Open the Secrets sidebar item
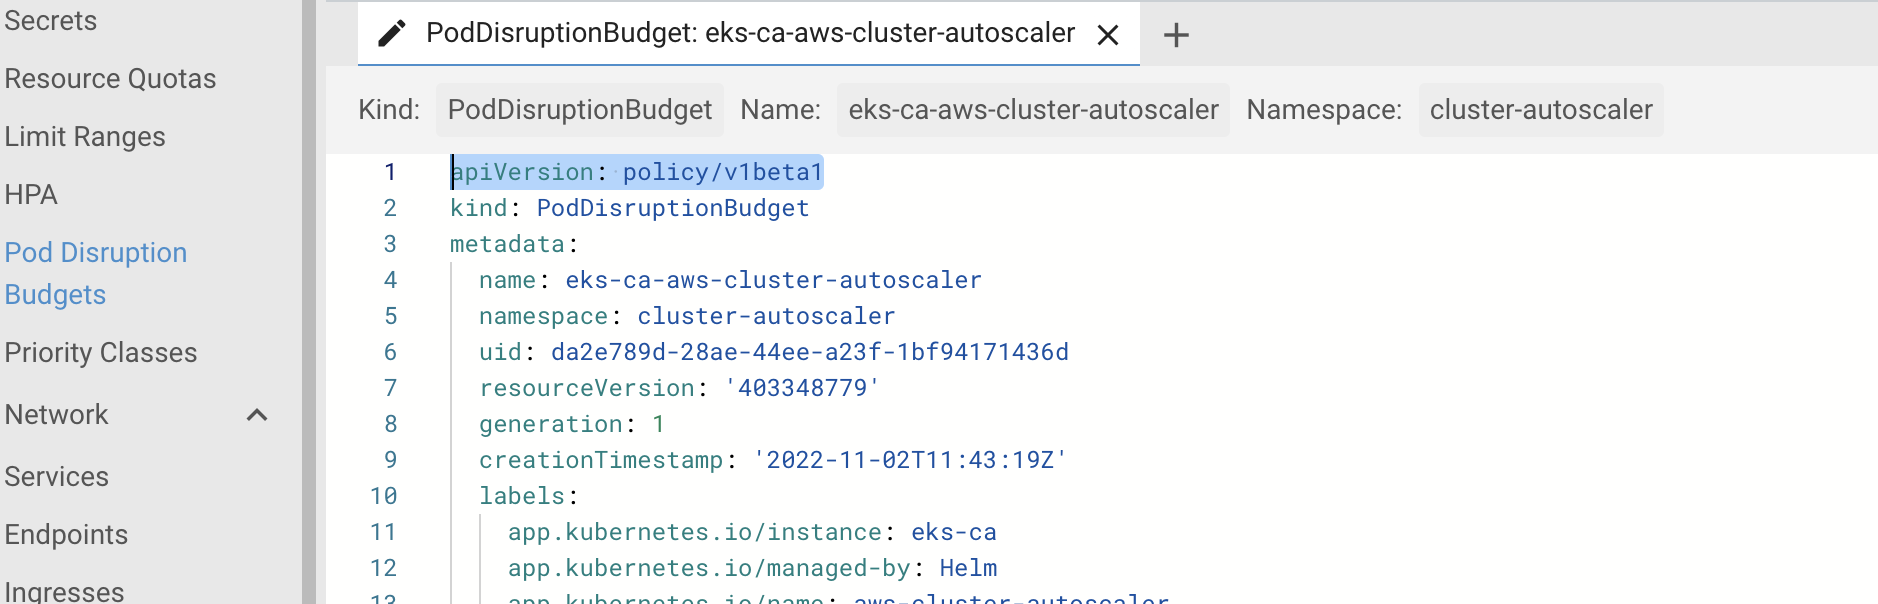The width and height of the screenshot is (1878, 604). [x=50, y=20]
